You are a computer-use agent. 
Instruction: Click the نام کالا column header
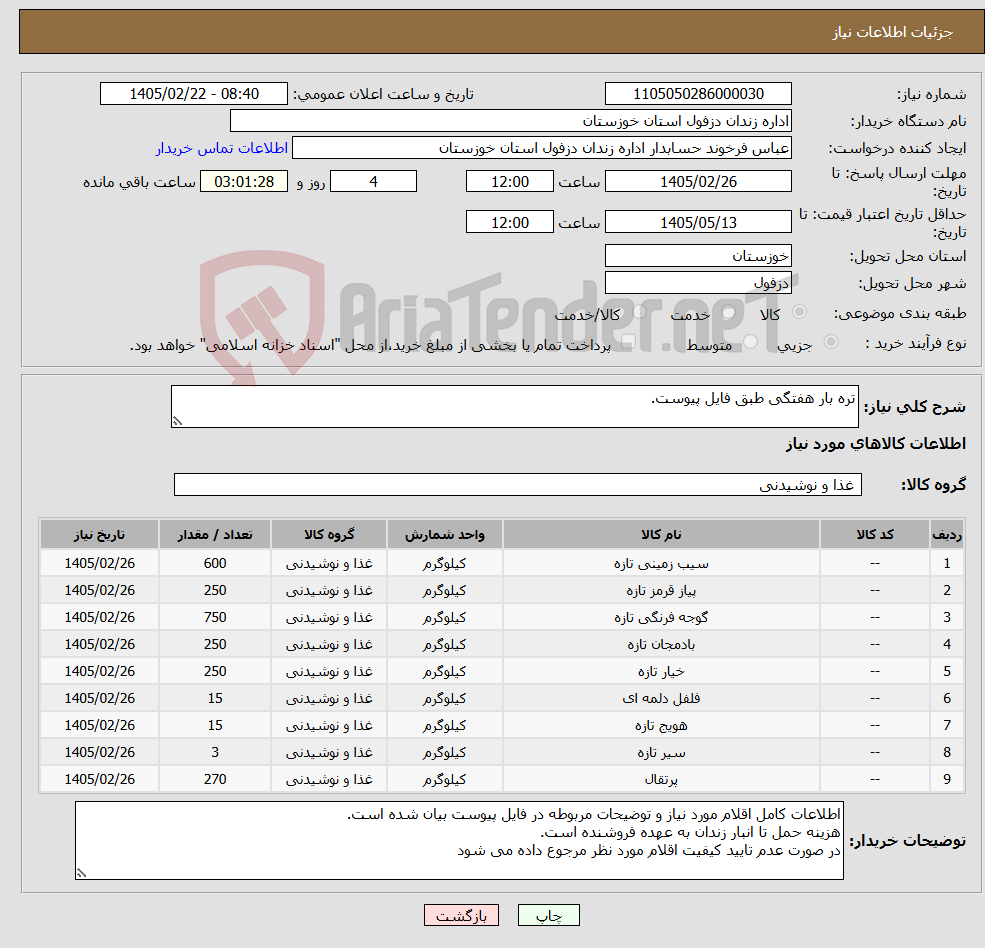pos(661,534)
